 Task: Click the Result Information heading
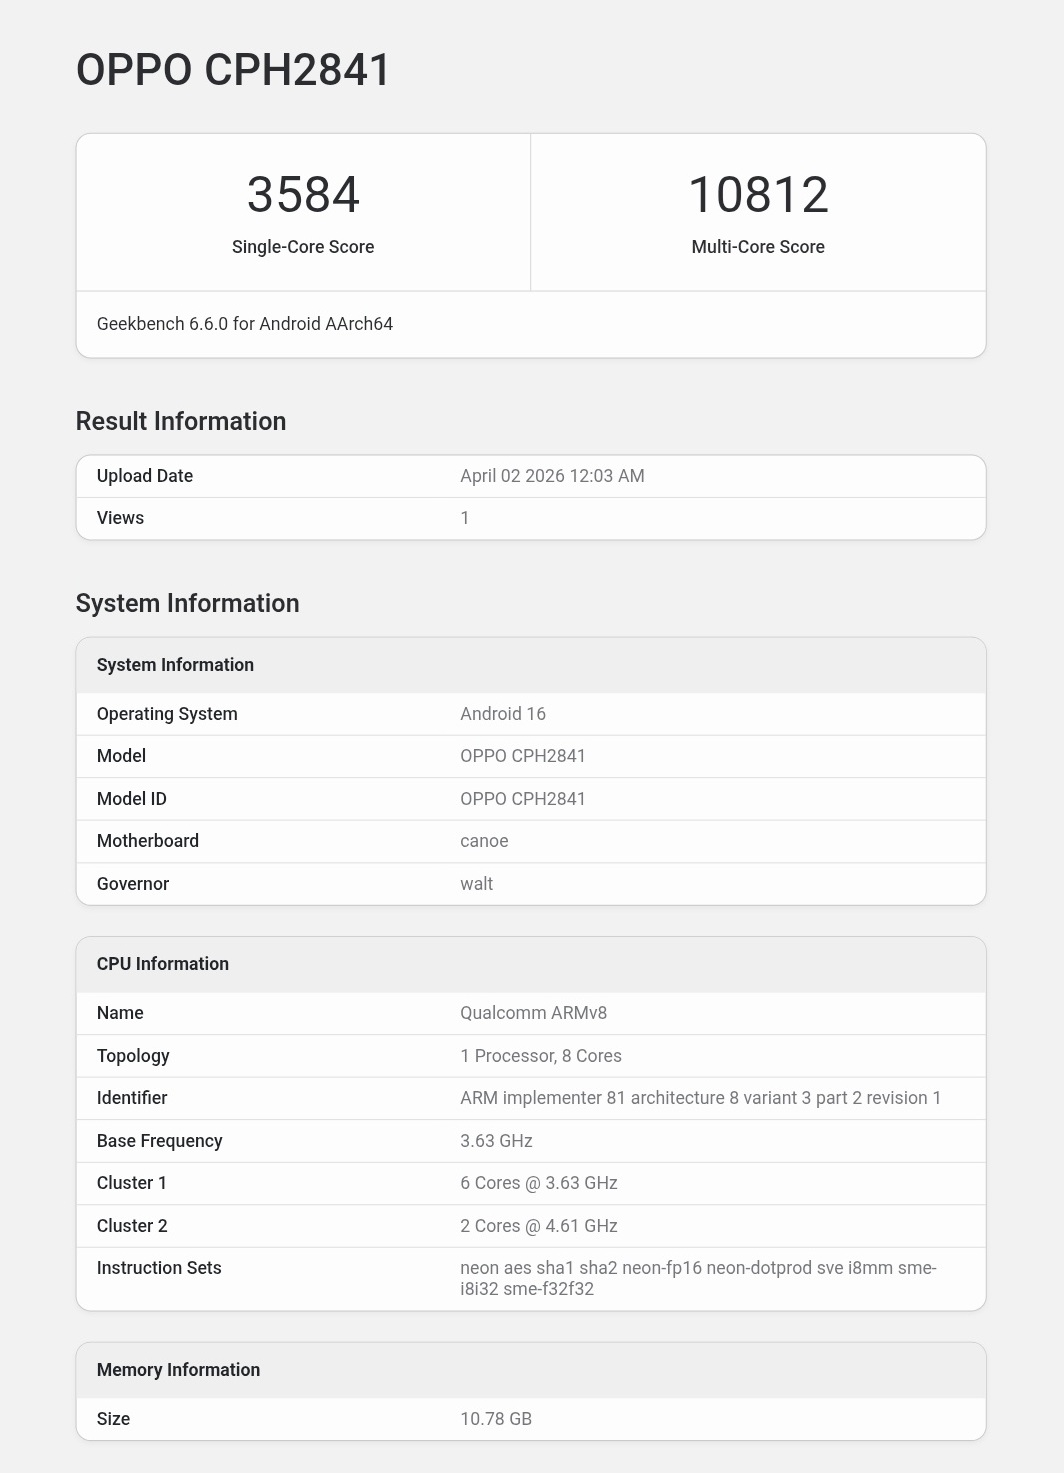pyautogui.click(x=181, y=421)
